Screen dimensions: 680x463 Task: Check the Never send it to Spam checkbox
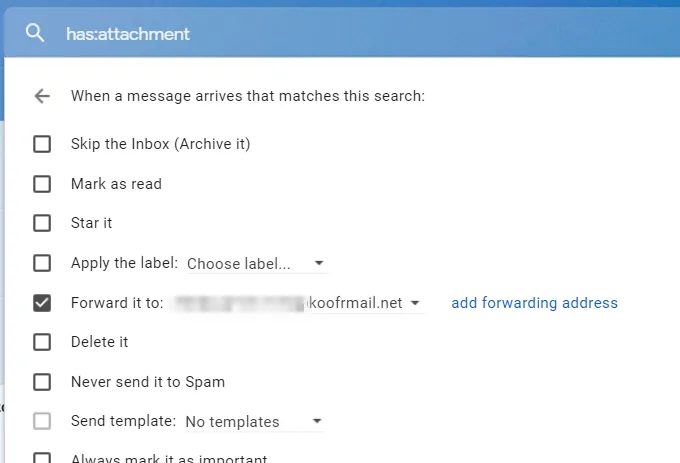42,382
